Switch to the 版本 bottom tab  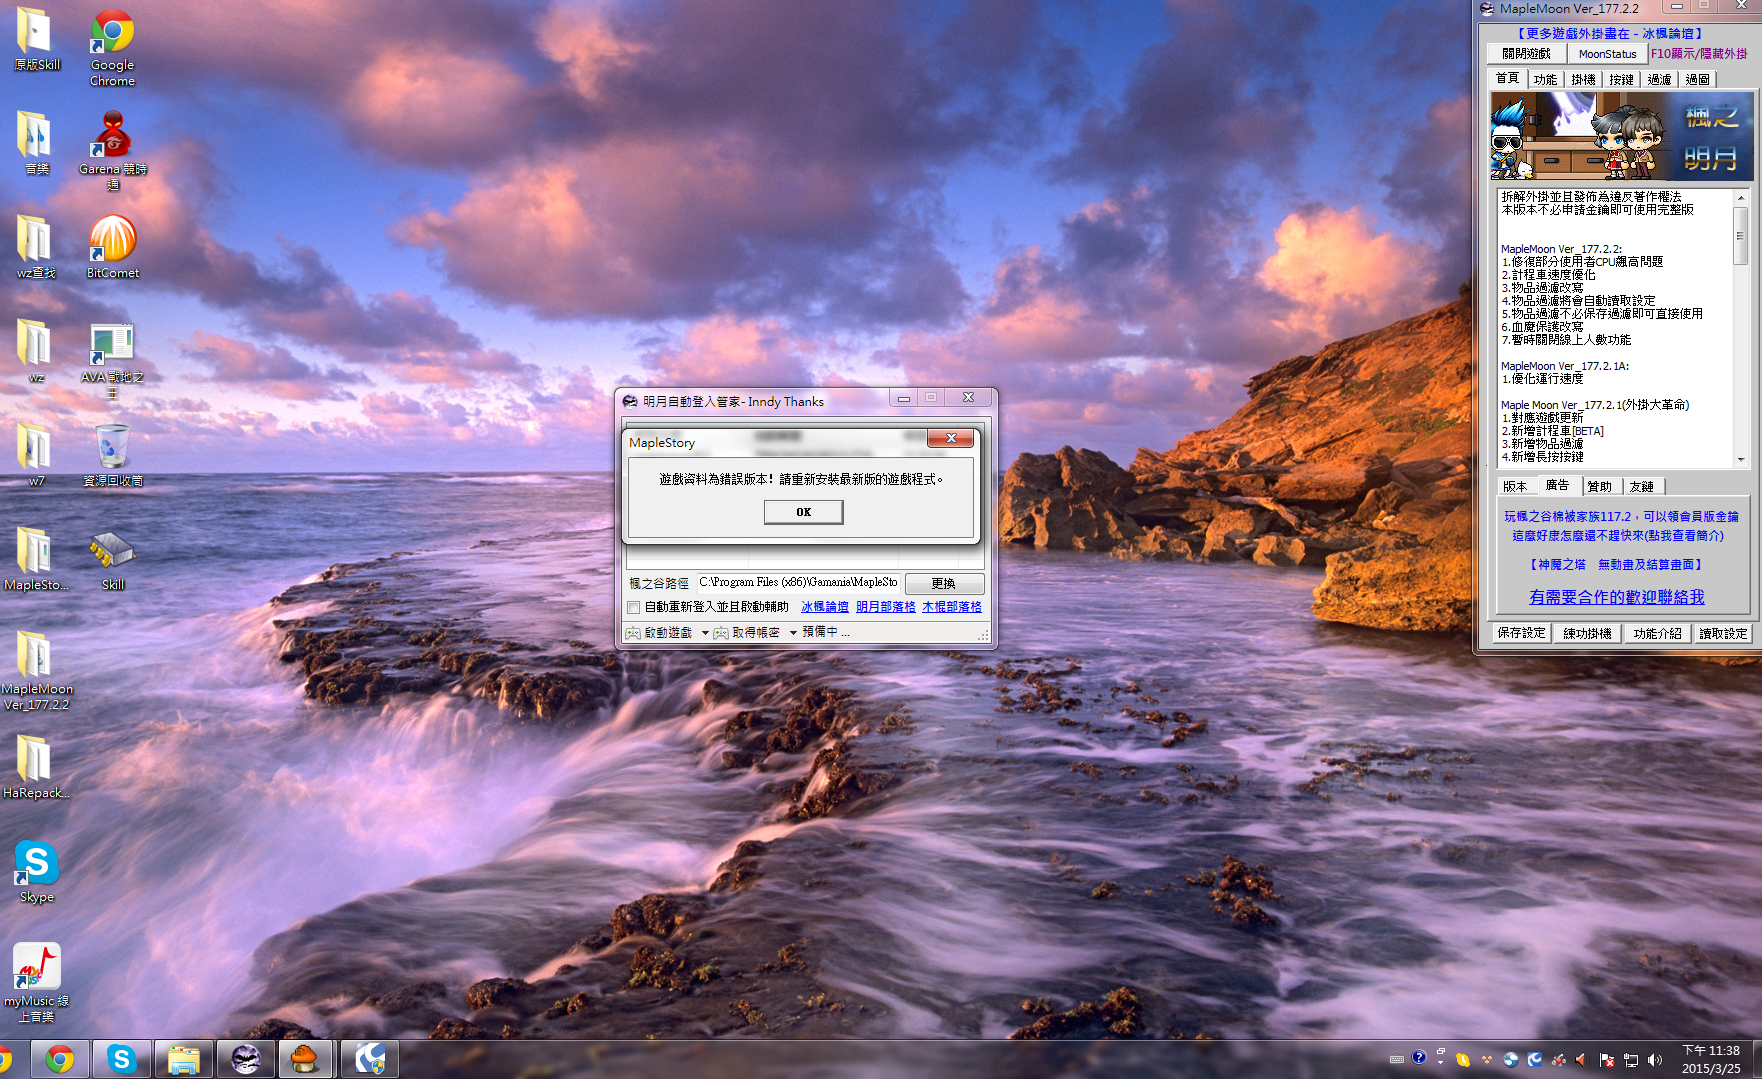coord(1515,486)
